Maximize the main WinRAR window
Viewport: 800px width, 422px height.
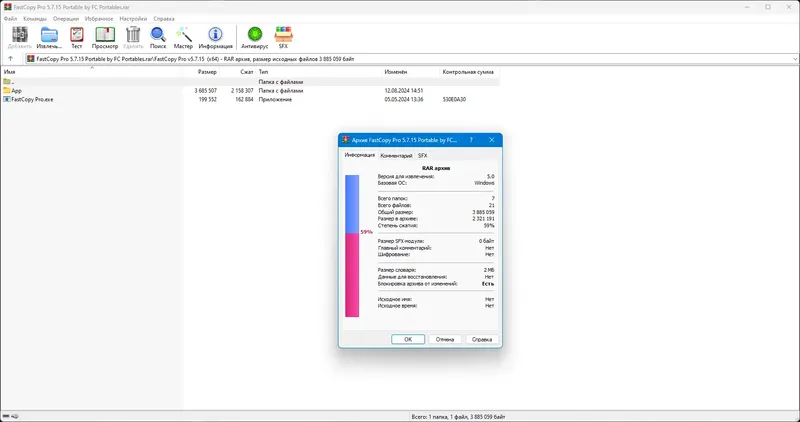point(768,7)
